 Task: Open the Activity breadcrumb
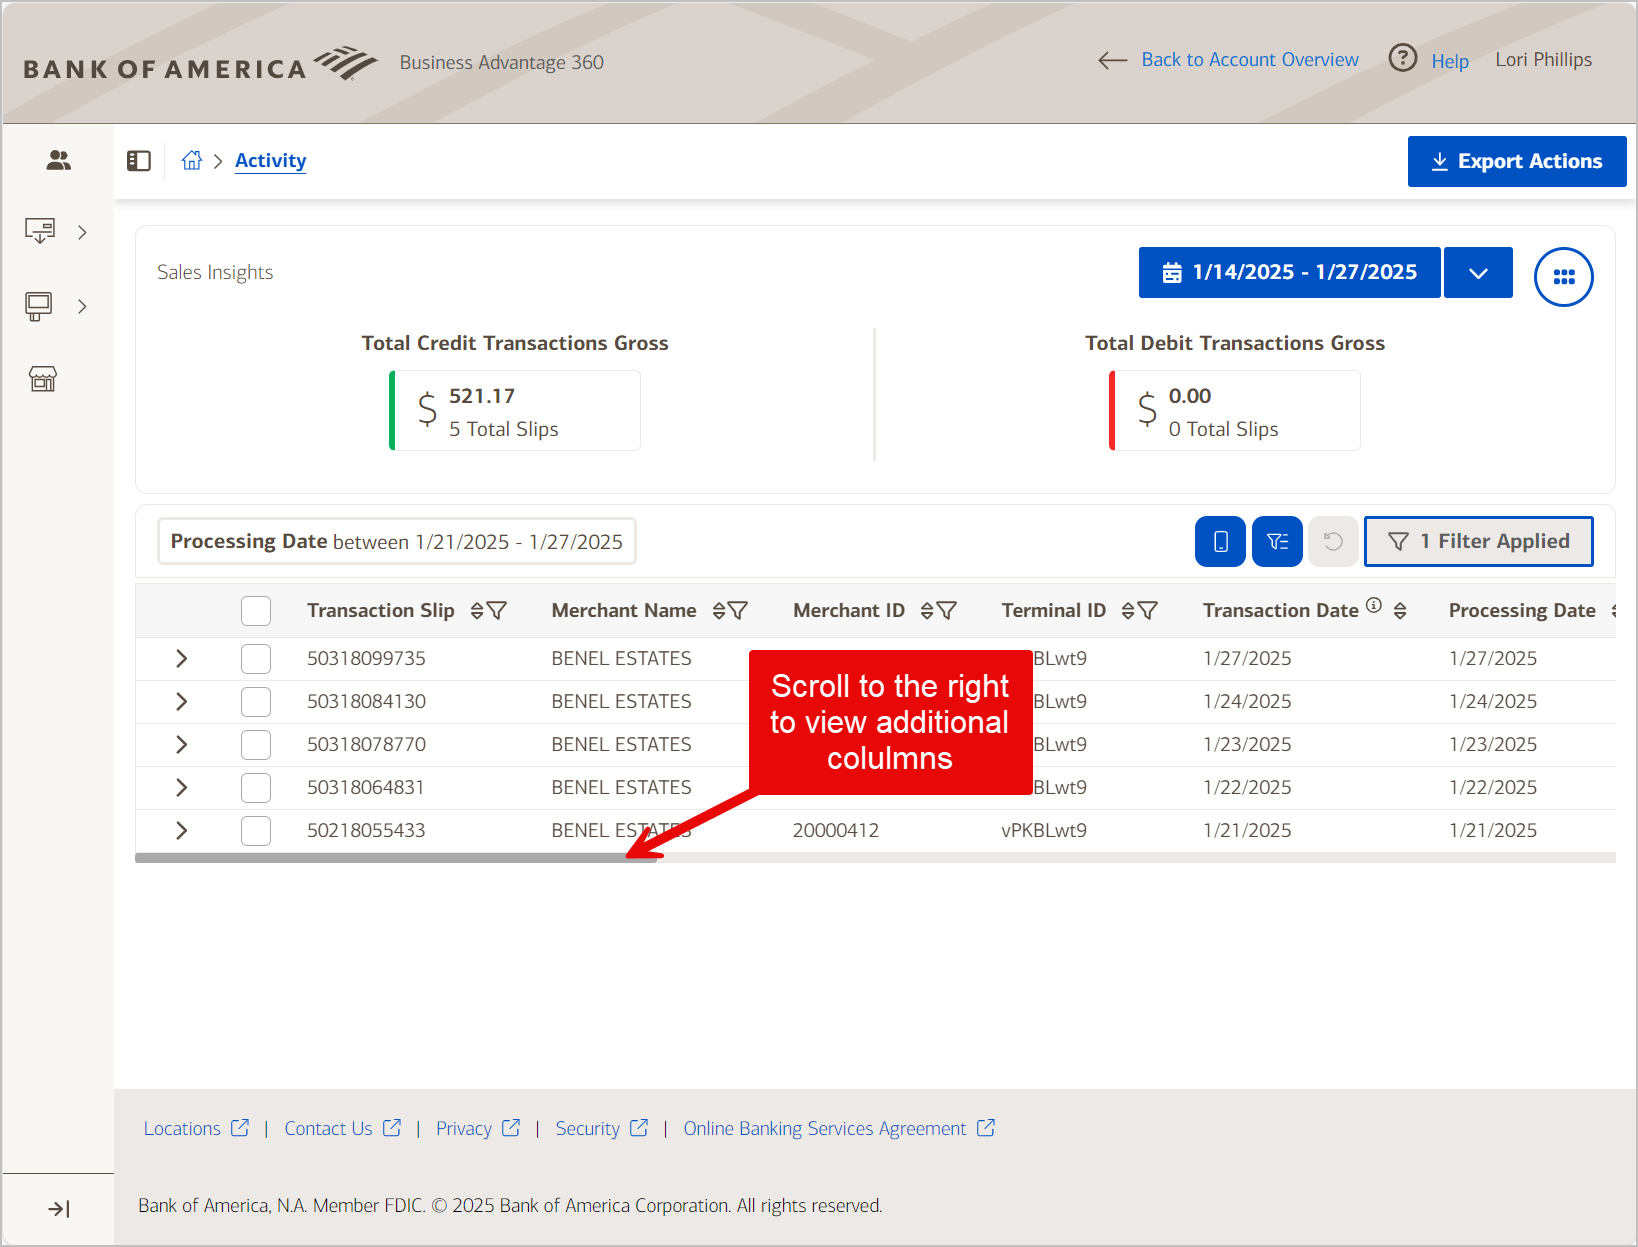point(270,161)
